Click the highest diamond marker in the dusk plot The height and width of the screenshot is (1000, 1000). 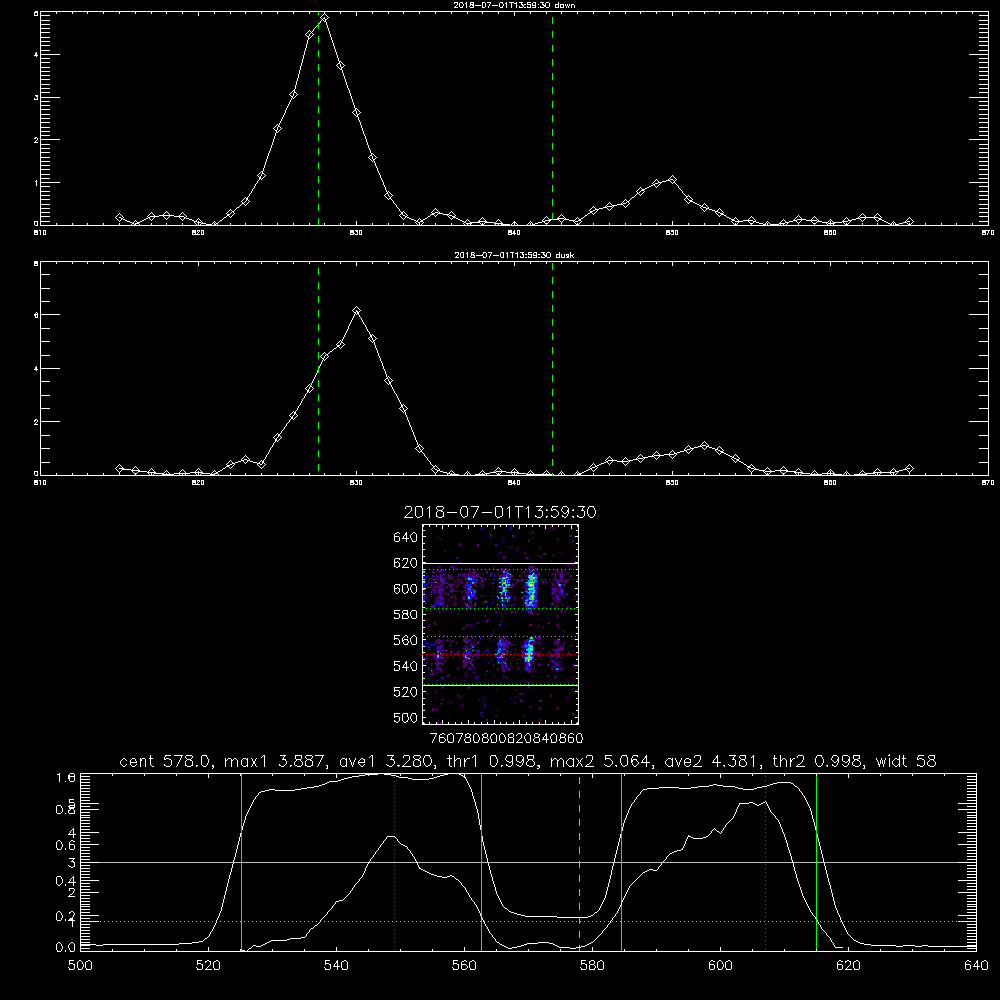coord(357,311)
